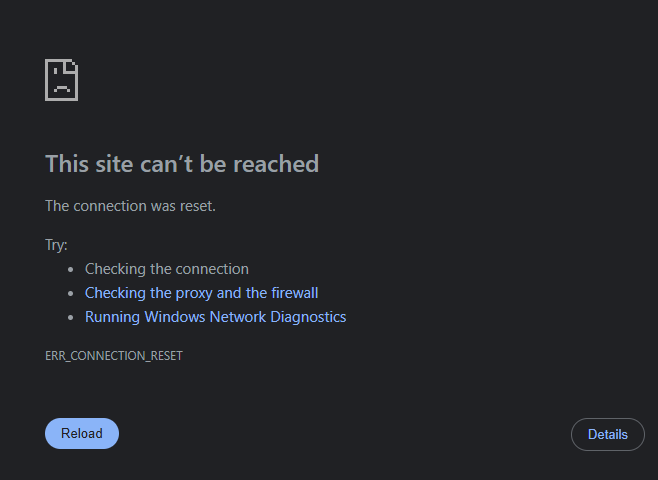Open "Checking the proxy and the firewall" link
The width and height of the screenshot is (658, 480).
pyautogui.click(x=201, y=293)
